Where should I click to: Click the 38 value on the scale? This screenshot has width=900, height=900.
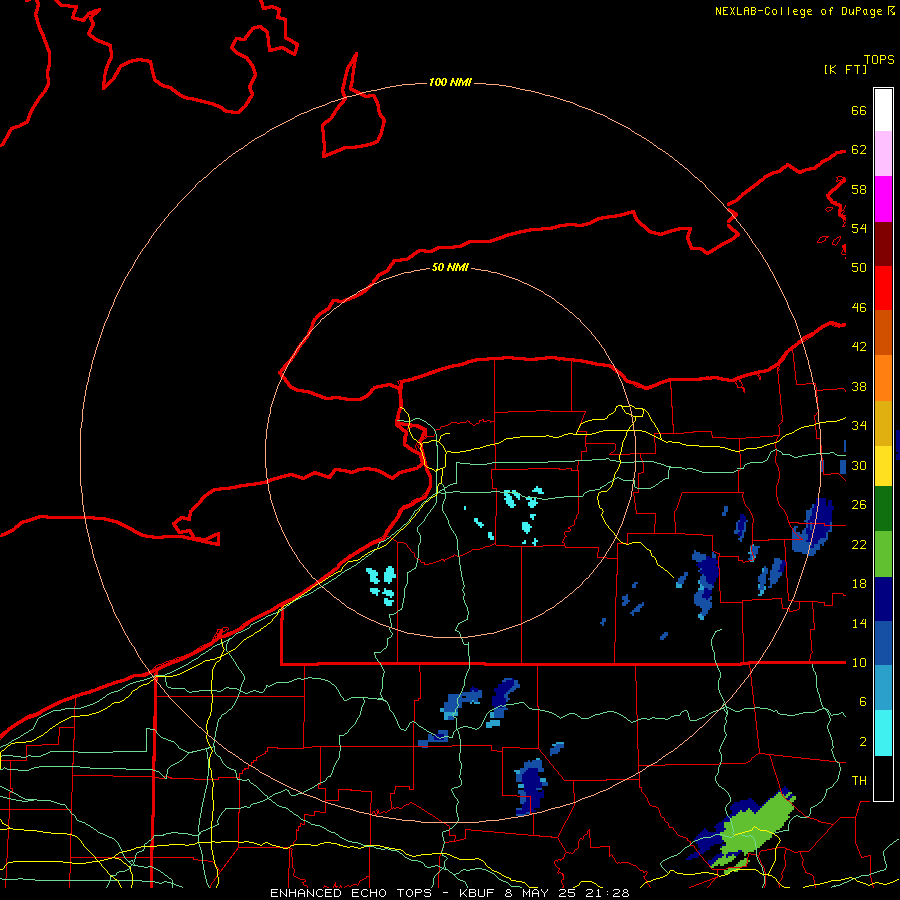(859, 387)
